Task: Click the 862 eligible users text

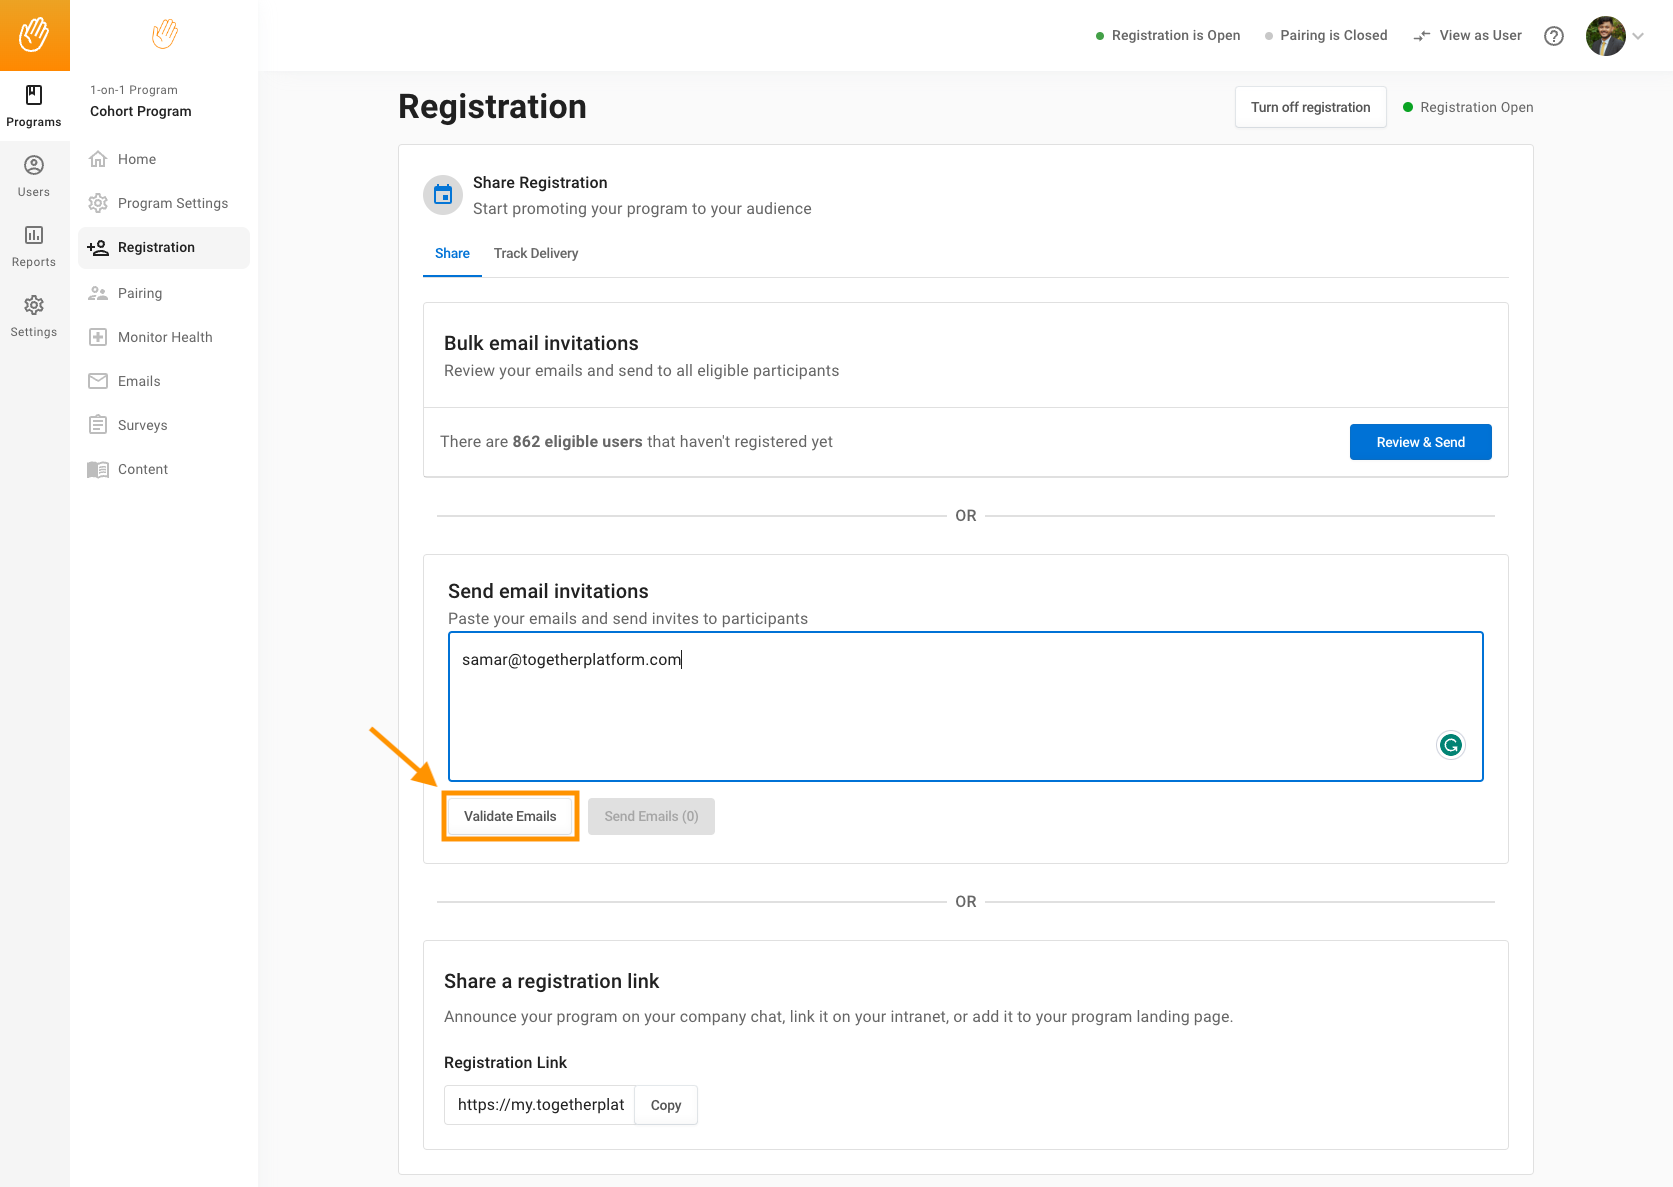Action: click(577, 442)
